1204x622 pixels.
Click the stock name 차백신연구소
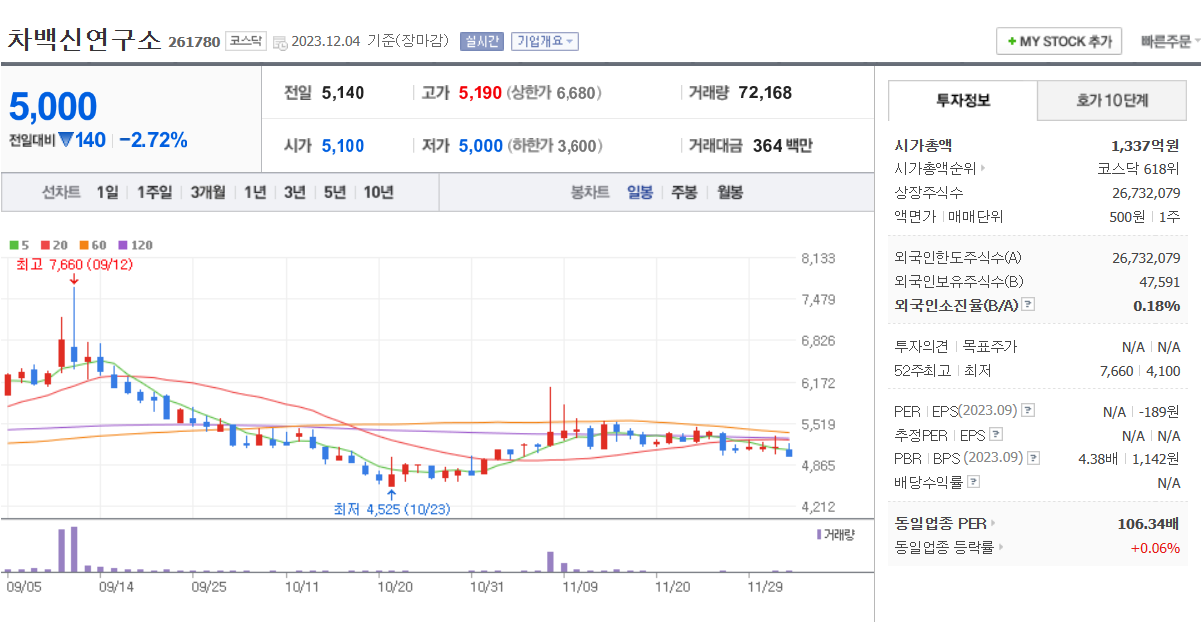pos(84,40)
